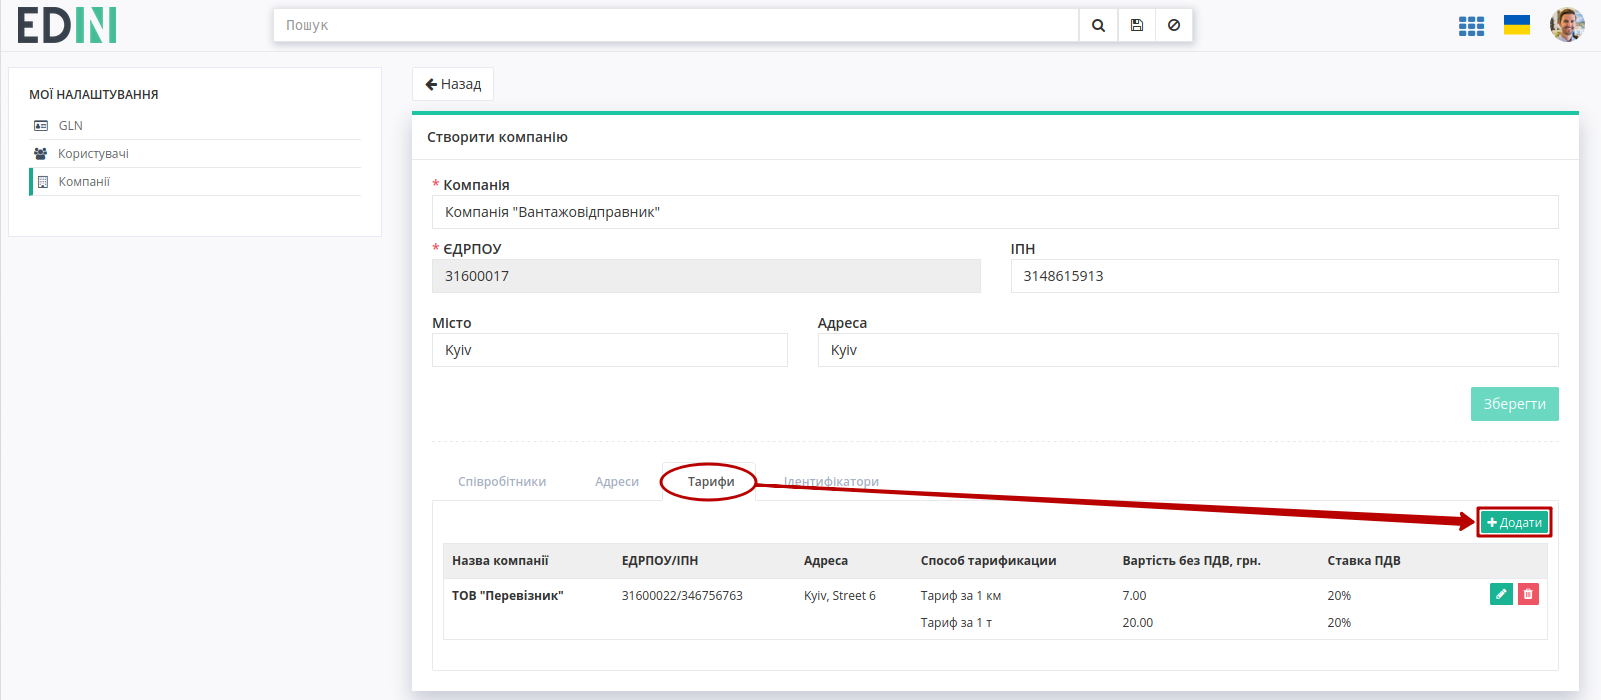This screenshot has height=700, width=1601.
Task: Switch to the Співробітники tab
Action: (x=502, y=482)
